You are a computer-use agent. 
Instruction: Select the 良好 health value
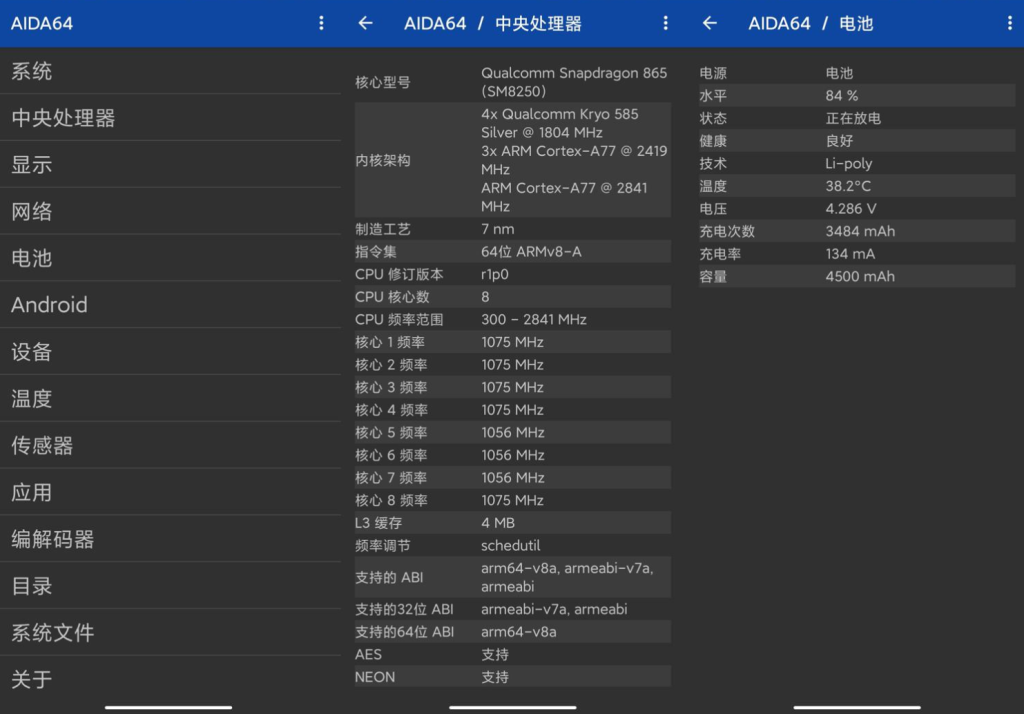pyautogui.click(x=839, y=141)
